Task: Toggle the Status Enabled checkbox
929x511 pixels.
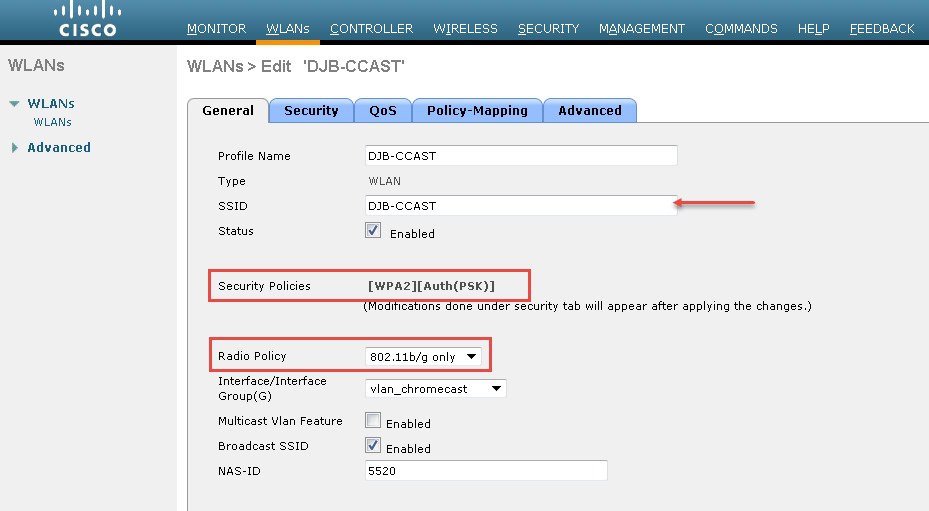Action: pos(373,231)
